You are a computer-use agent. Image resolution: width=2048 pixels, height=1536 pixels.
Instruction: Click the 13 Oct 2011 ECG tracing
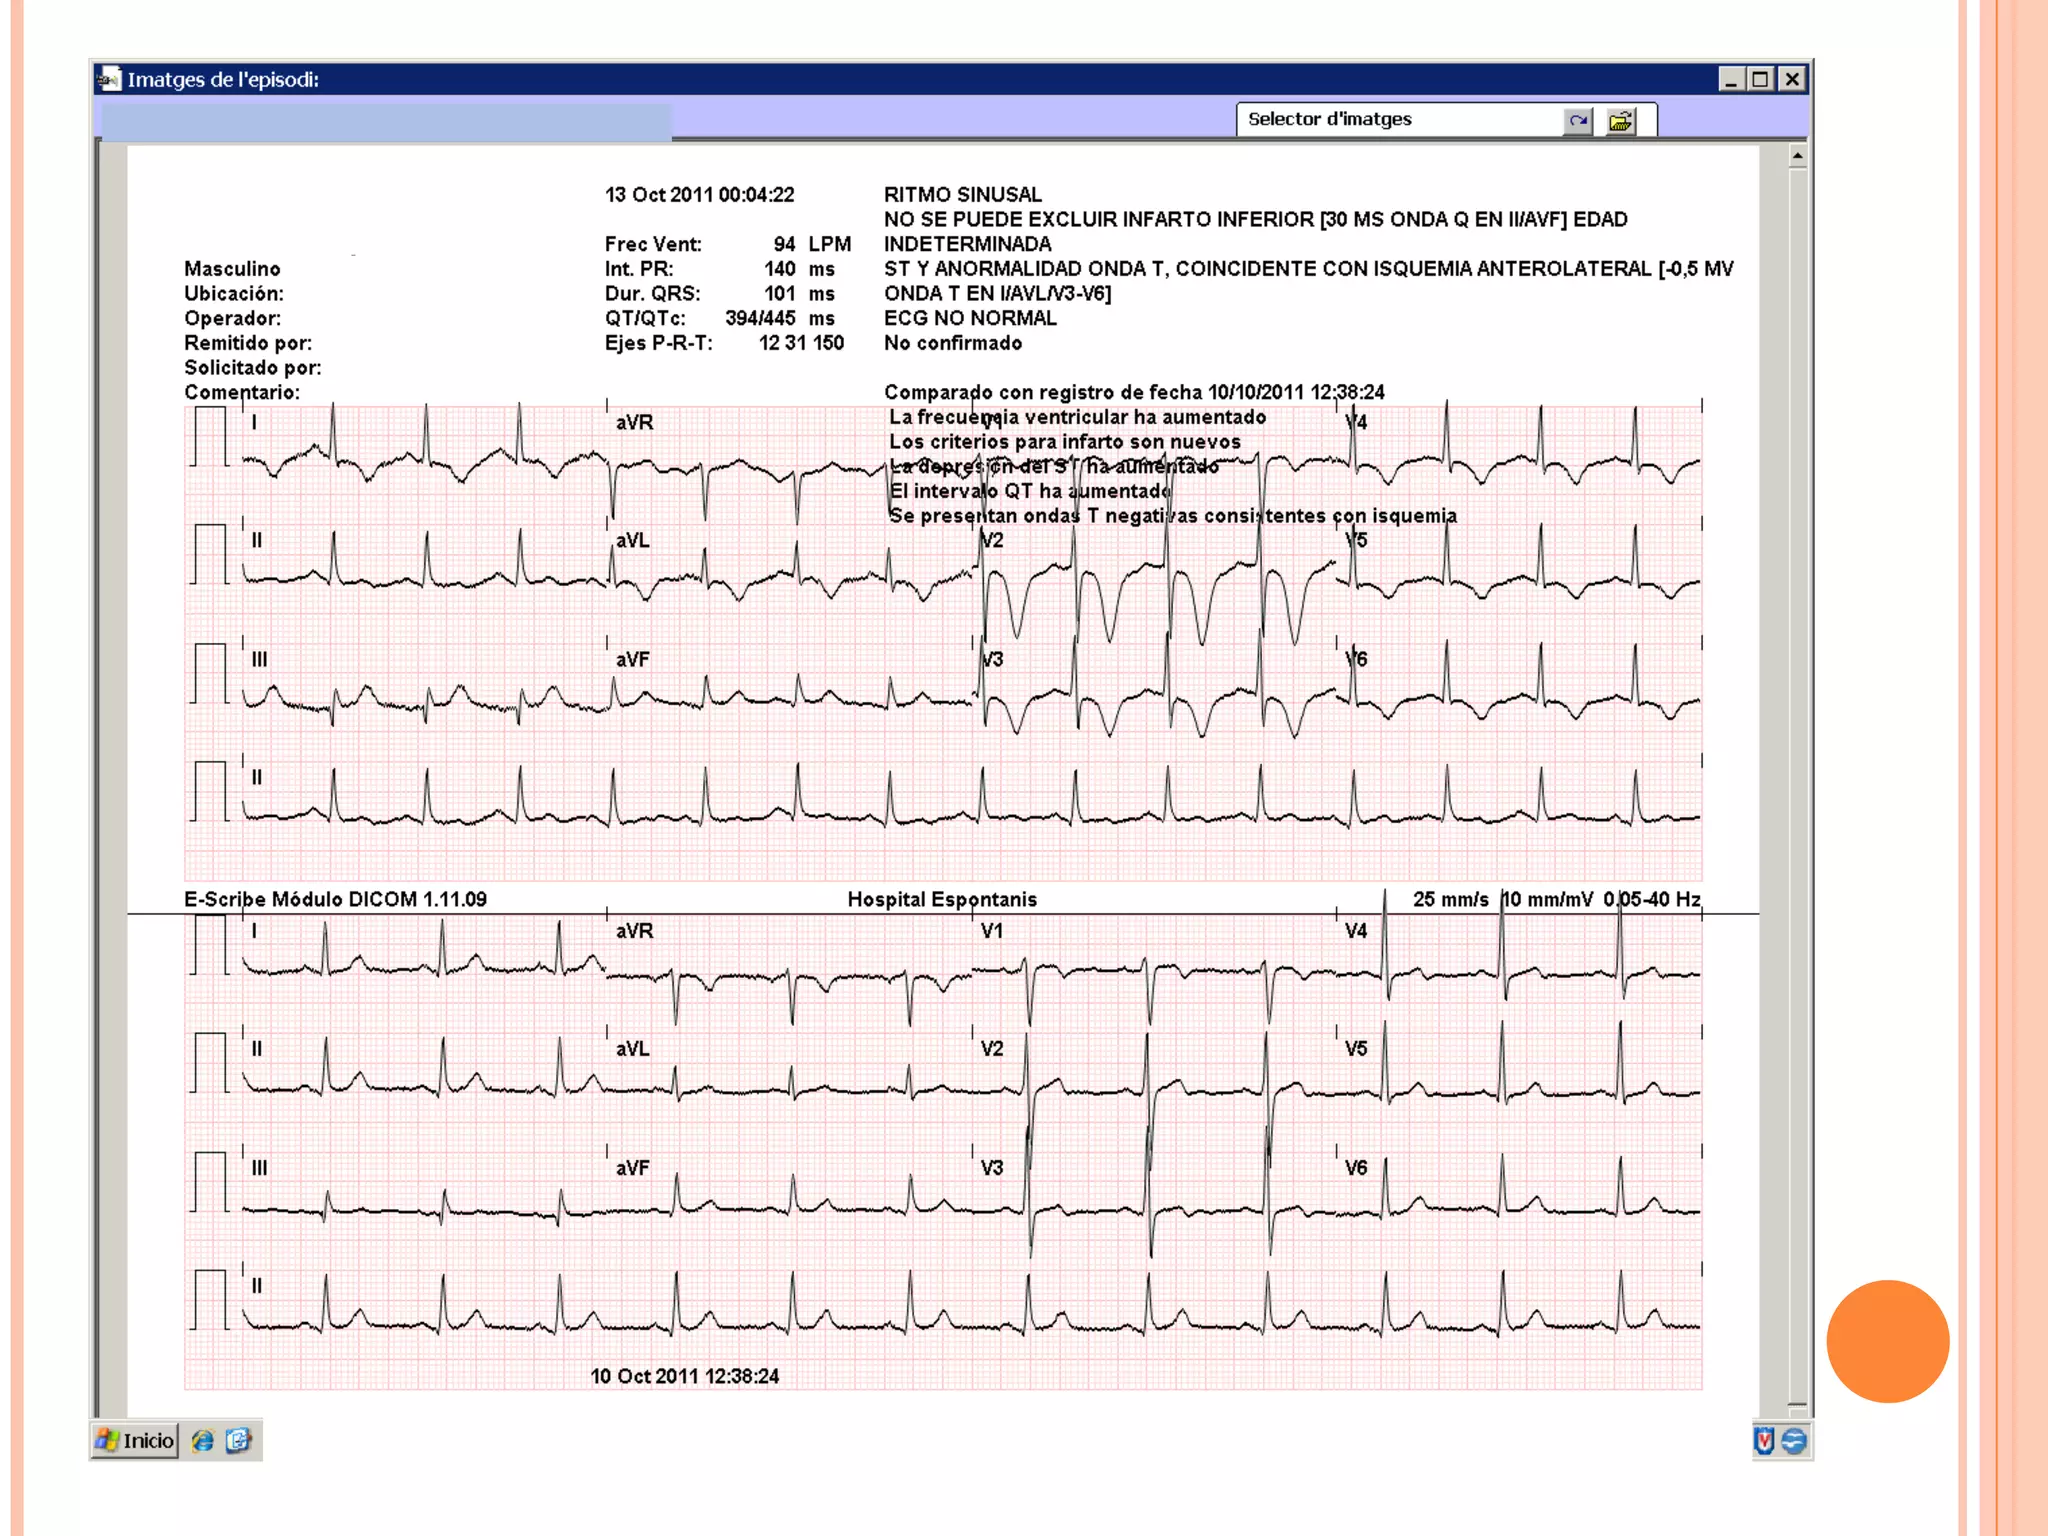coord(943,640)
